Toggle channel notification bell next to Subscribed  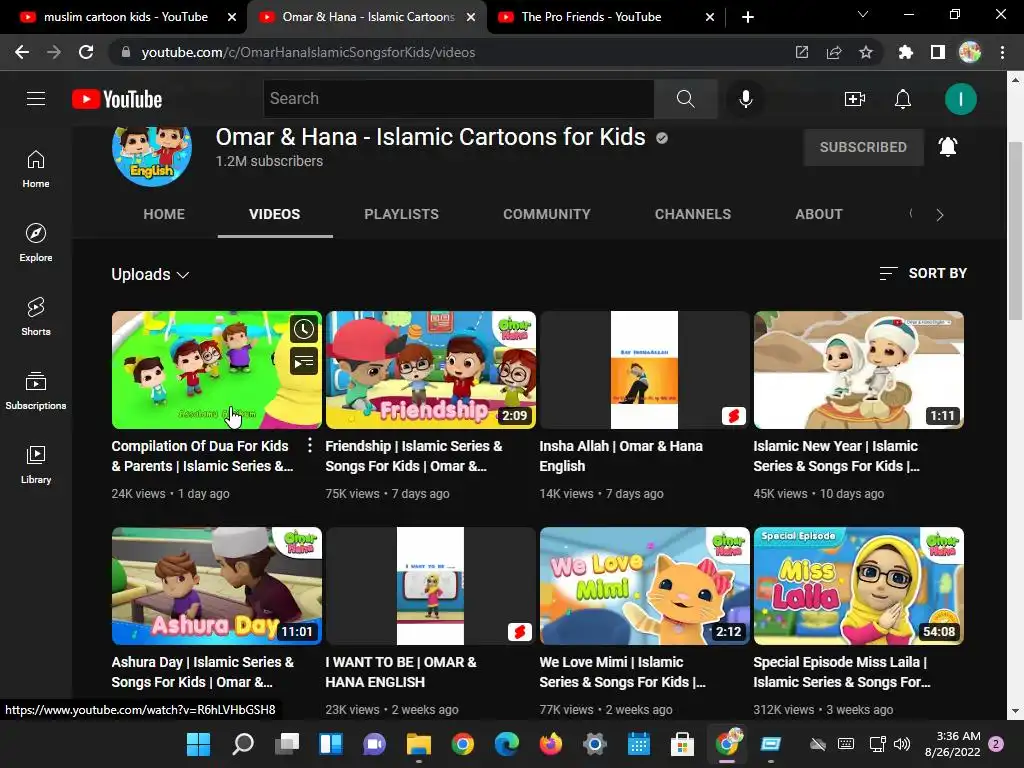pos(948,147)
